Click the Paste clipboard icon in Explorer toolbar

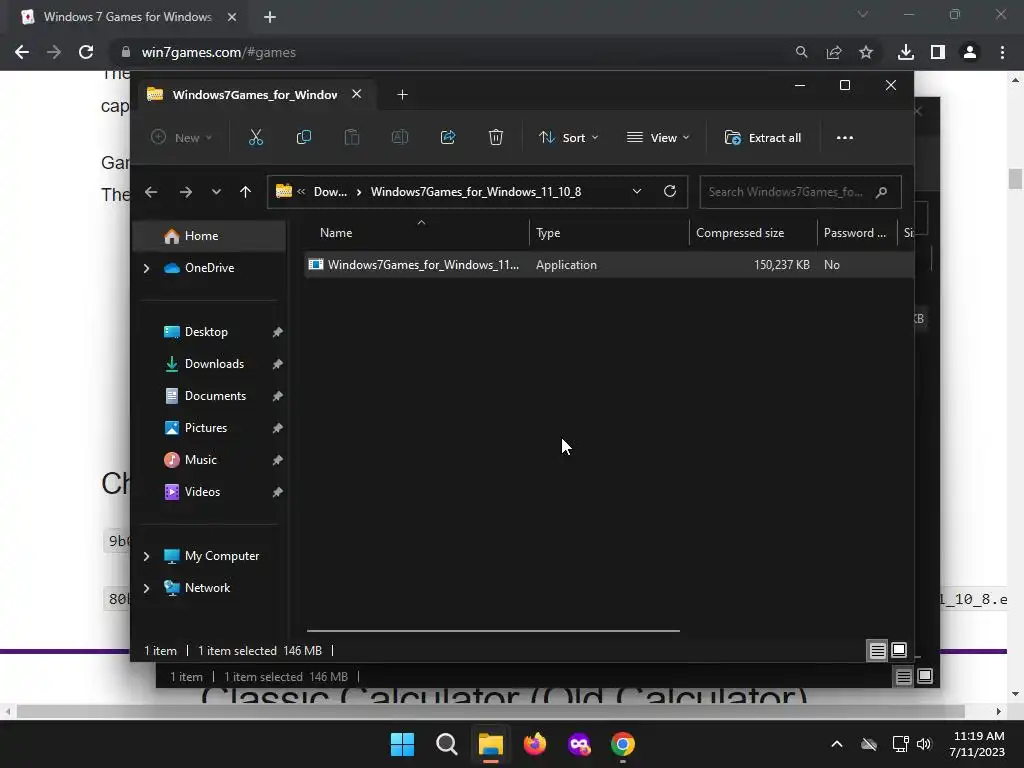click(352, 138)
